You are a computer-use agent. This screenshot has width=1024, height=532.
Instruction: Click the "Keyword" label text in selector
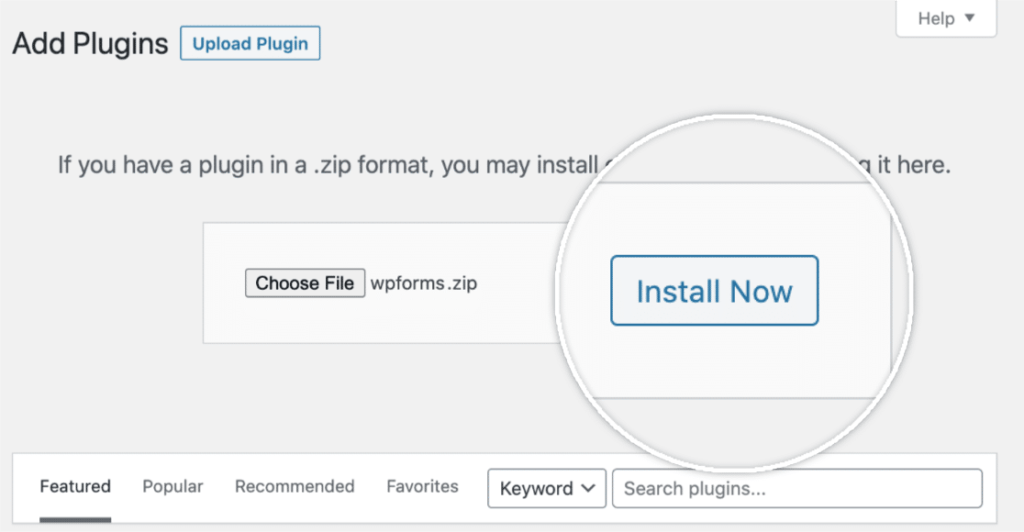536,488
